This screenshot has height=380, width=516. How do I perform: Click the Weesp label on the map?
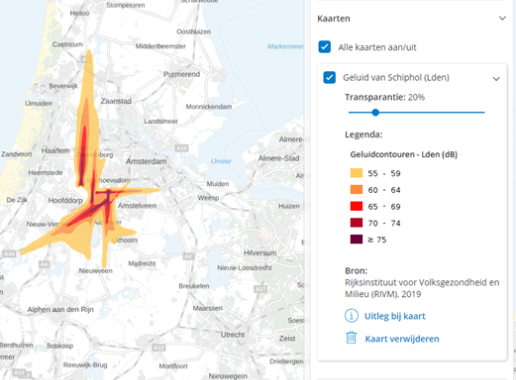(x=208, y=198)
